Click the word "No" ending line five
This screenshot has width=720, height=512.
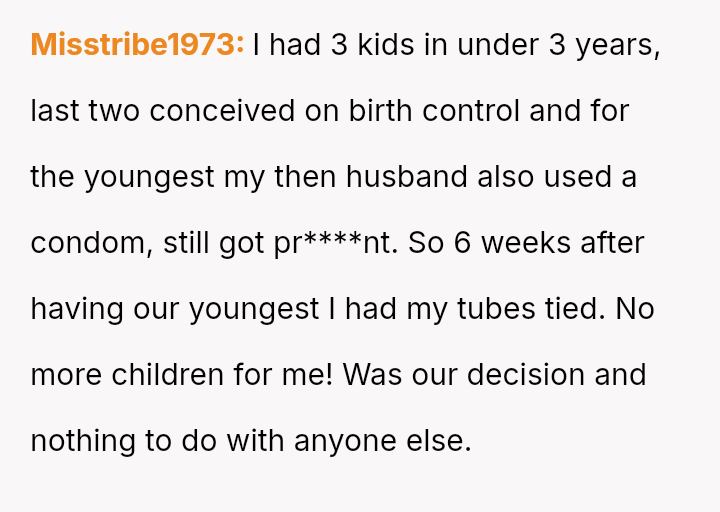(x=635, y=309)
